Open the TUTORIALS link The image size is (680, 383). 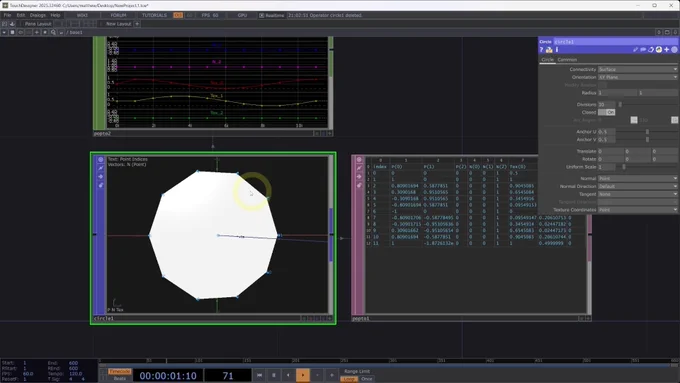(154, 15)
